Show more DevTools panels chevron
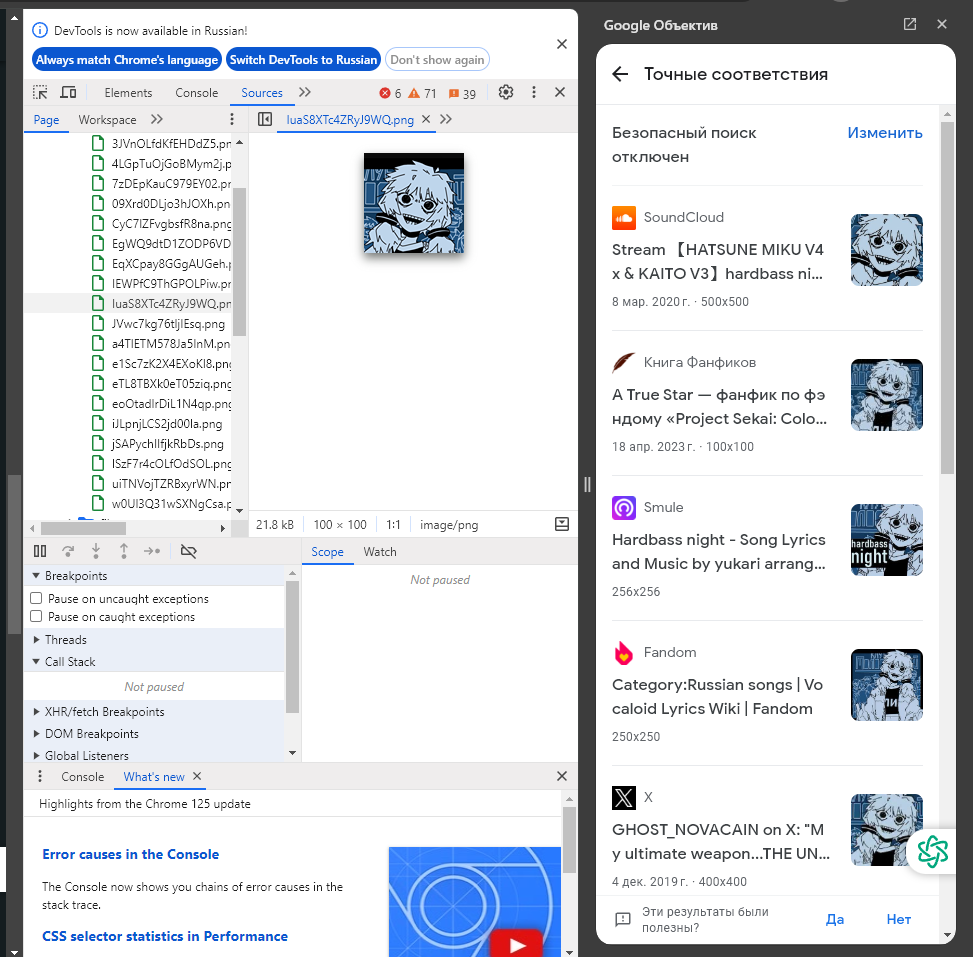This screenshot has height=957, width=973. 304,92
